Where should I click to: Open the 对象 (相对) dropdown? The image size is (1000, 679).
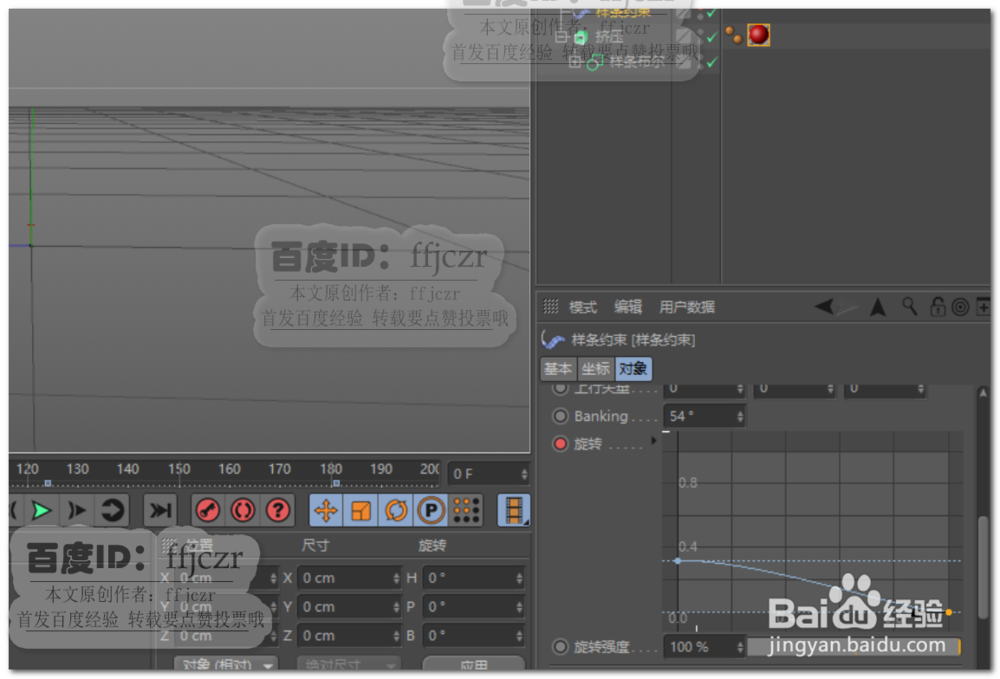[x=226, y=663]
